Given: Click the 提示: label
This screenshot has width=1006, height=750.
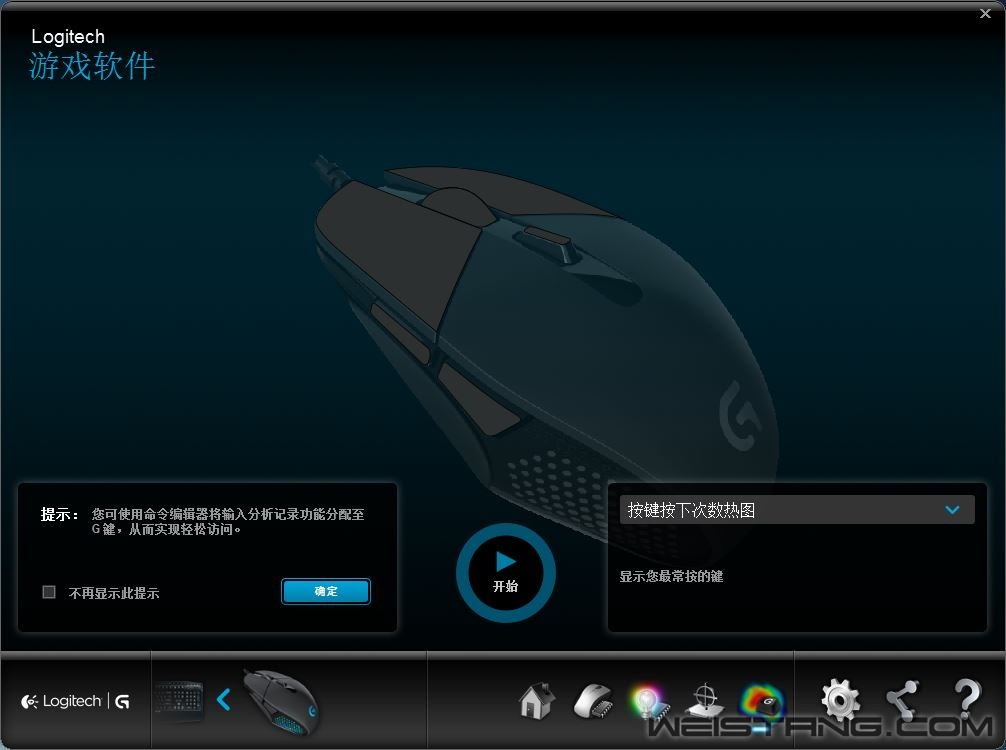Looking at the screenshot, I should click(60, 515).
